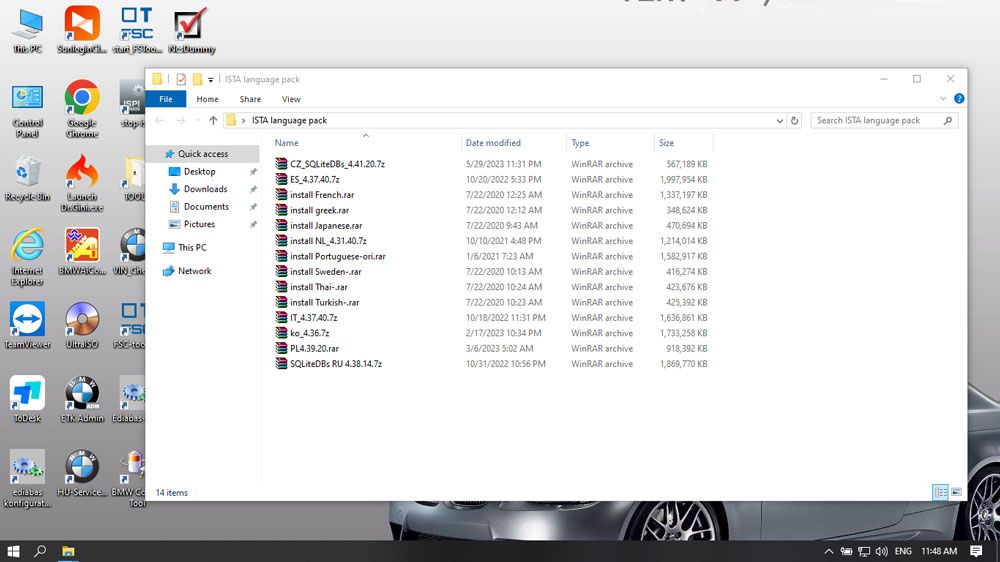This screenshot has width=1000, height=562.
Task: Open the 11:48 AM taskbar clock
Action: (x=939, y=551)
